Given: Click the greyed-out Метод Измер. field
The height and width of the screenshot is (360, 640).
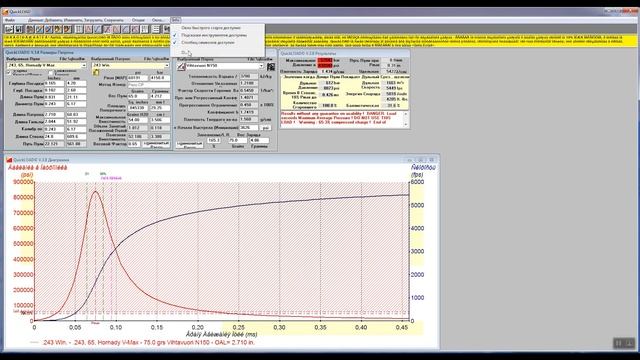Looking at the screenshot, I should coord(149,85).
